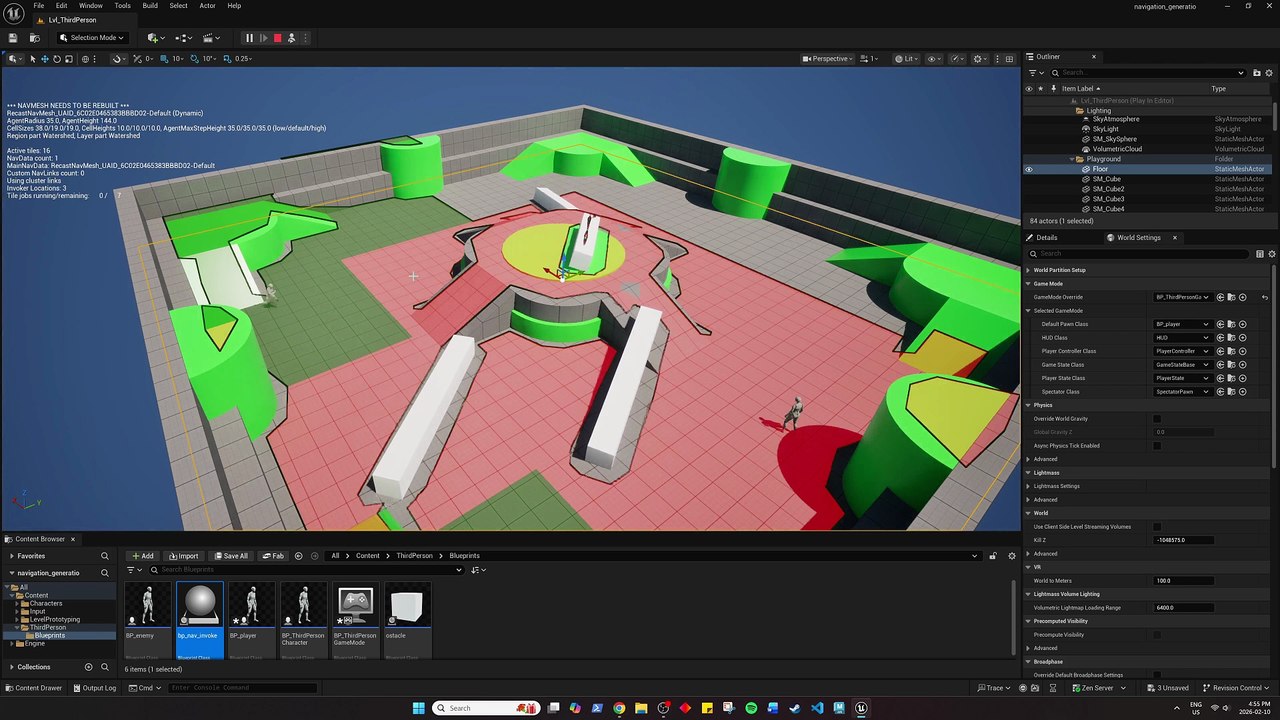Select the Rotate gizmo tool

pos(57,59)
